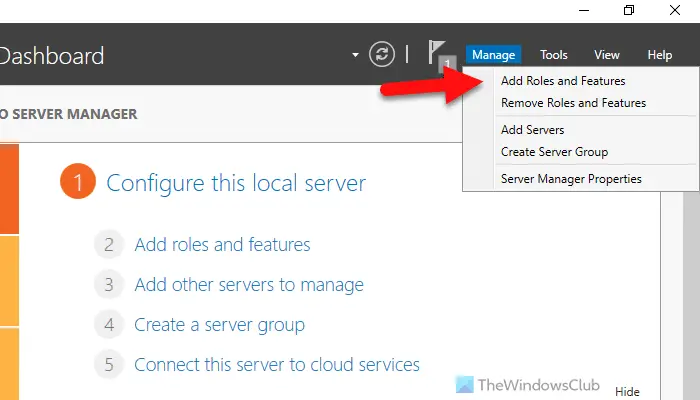Image resolution: width=700 pixels, height=400 pixels.
Task: Expand the dropdown arrow beside refresh
Action: click(355, 55)
